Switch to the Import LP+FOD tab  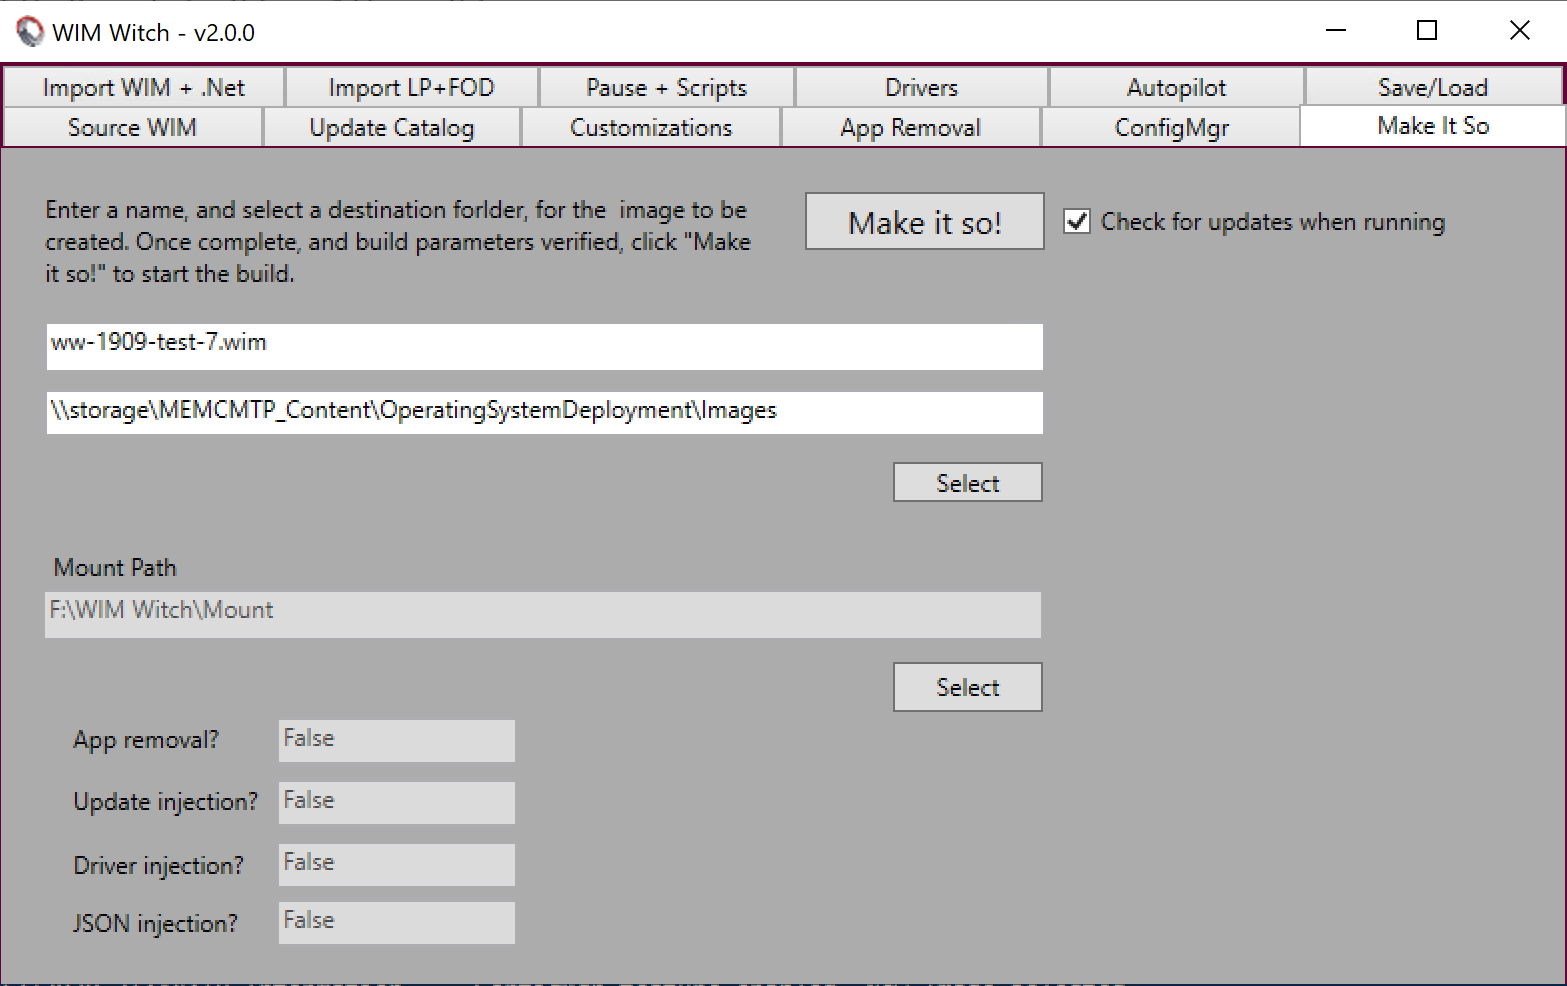pyautogui.click(x=412, y=88)
